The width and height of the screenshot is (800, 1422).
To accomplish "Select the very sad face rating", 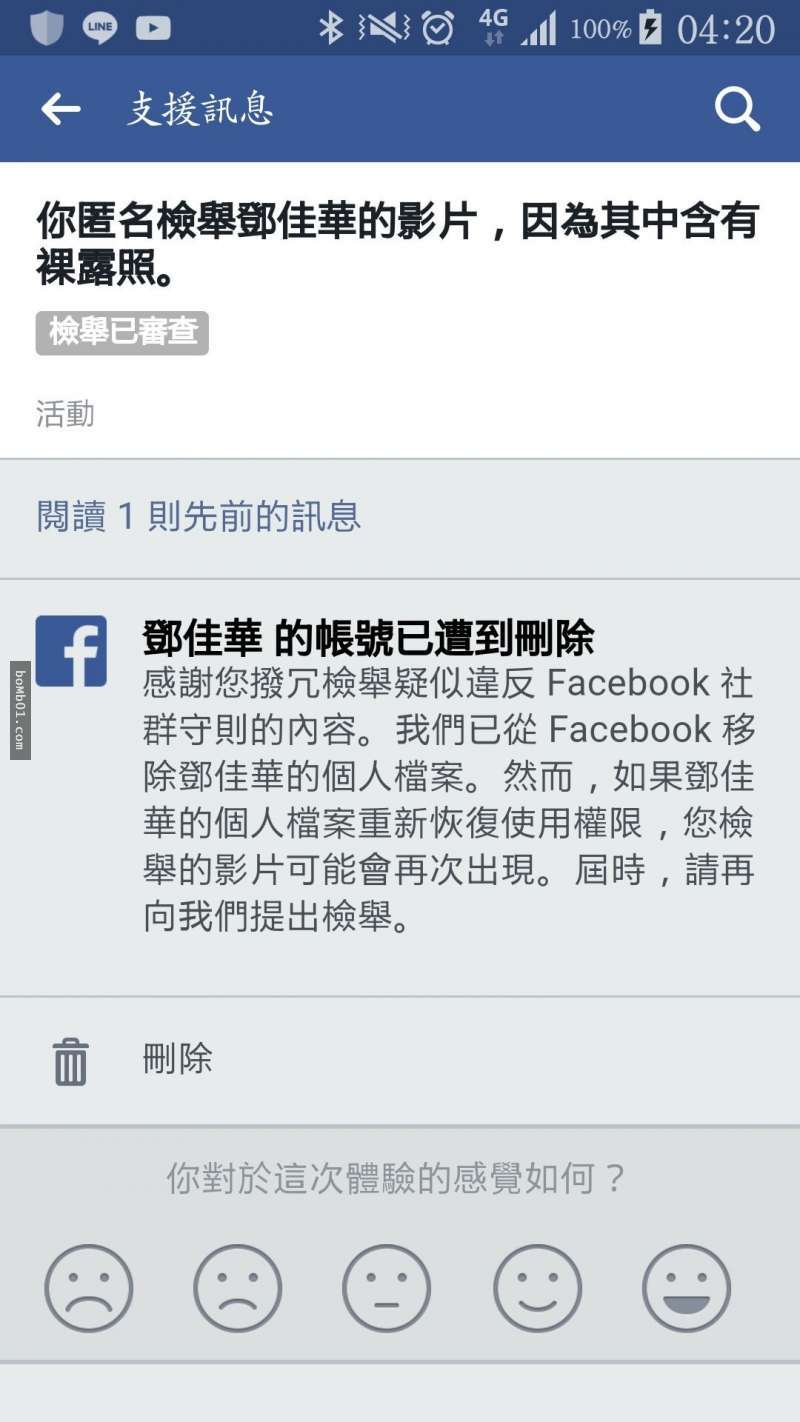I will [x=89, y=1288].
